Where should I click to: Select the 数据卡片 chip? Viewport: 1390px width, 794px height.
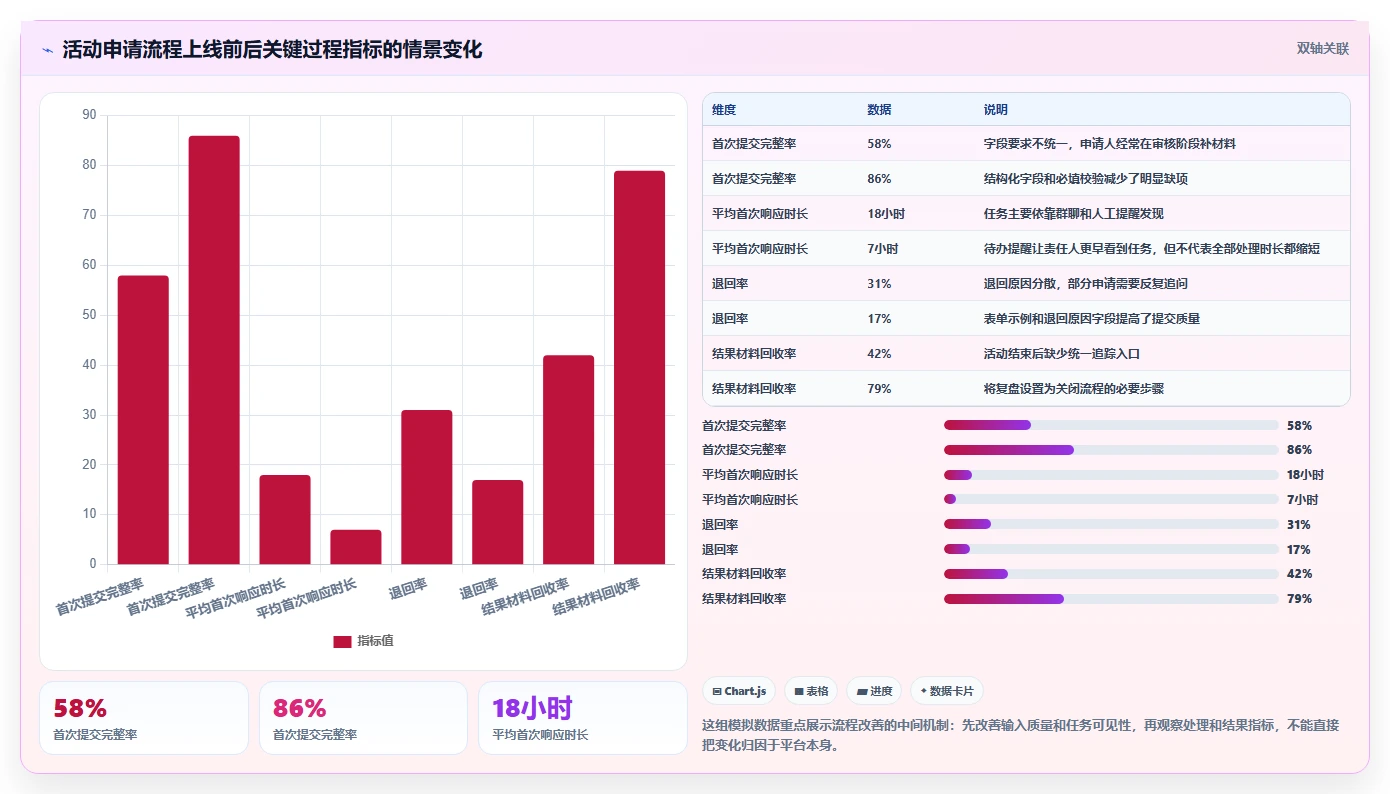946,691
